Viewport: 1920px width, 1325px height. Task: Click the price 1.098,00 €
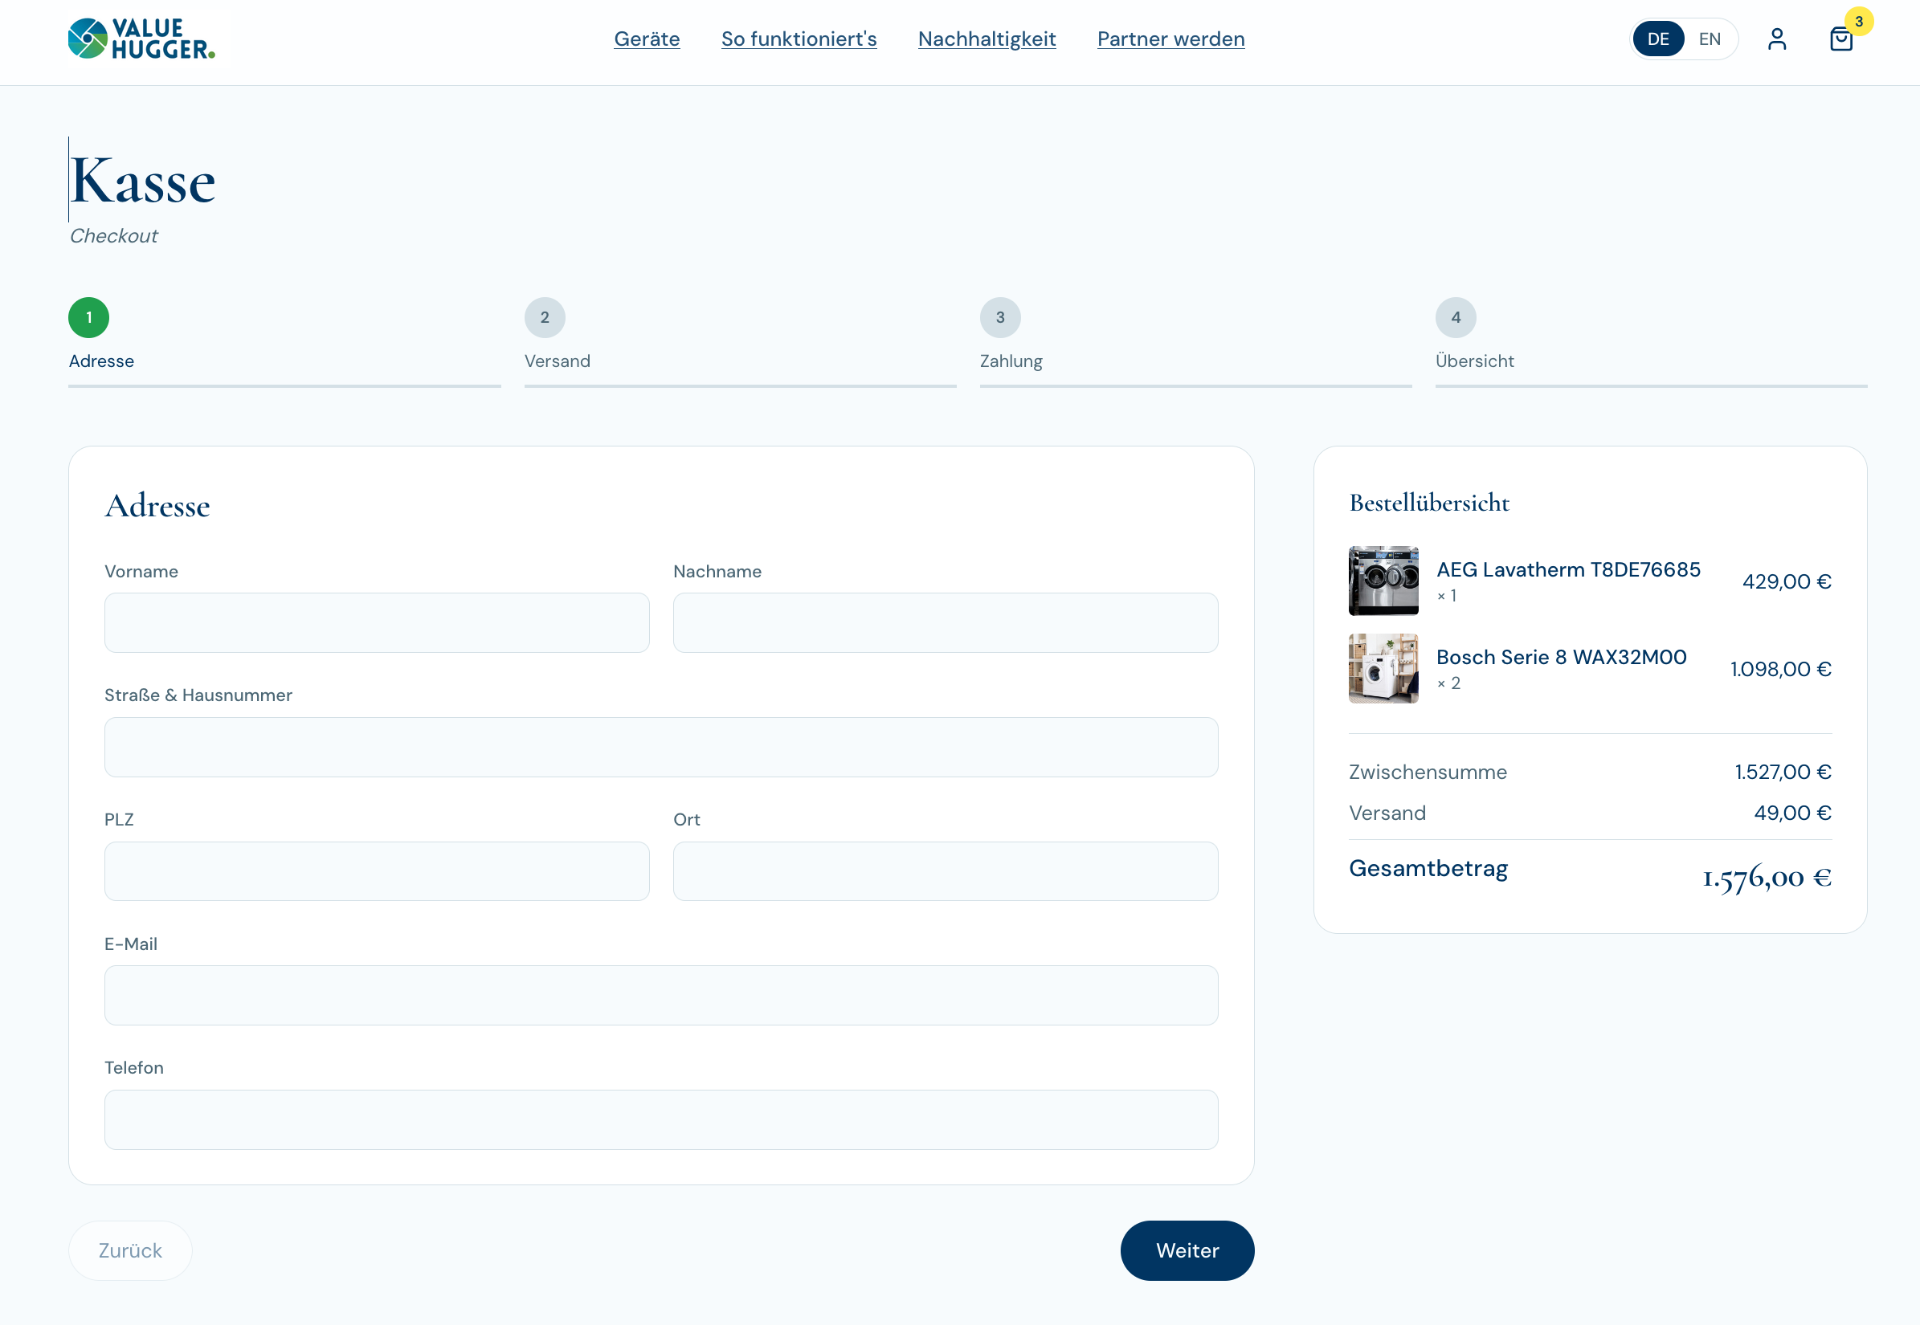(1781, 669)
